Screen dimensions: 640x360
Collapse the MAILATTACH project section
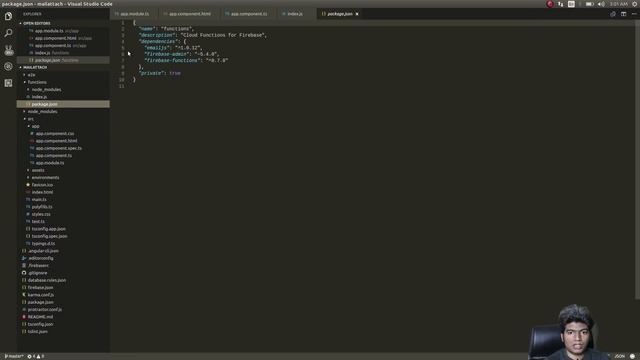point(34,67)
